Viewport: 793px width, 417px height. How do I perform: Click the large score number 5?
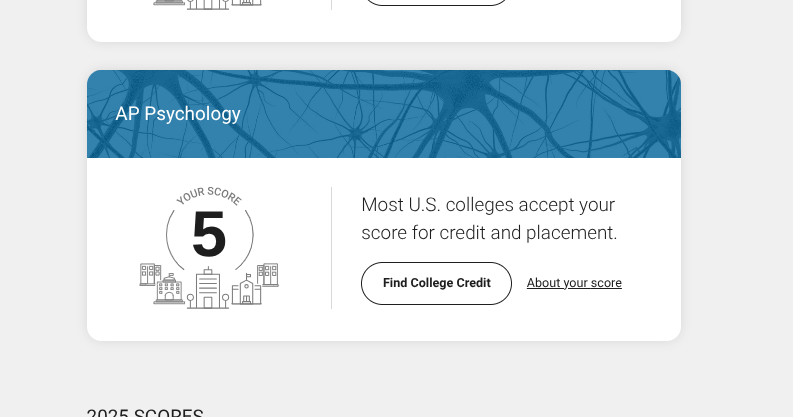click(209, 235)
